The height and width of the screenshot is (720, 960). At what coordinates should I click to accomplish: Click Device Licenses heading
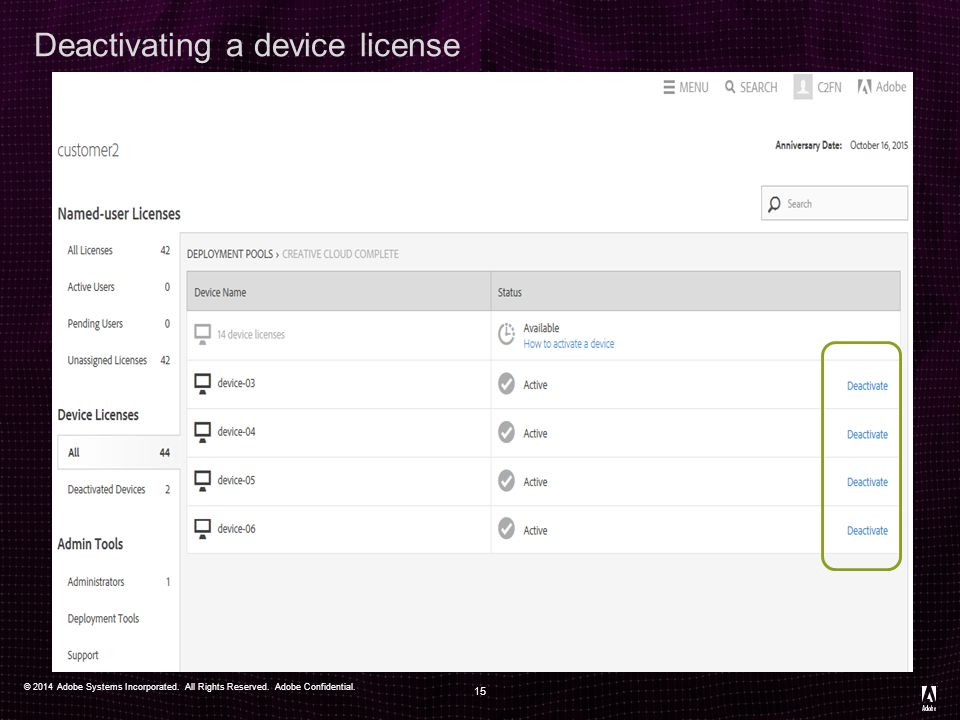click(98, 415)
